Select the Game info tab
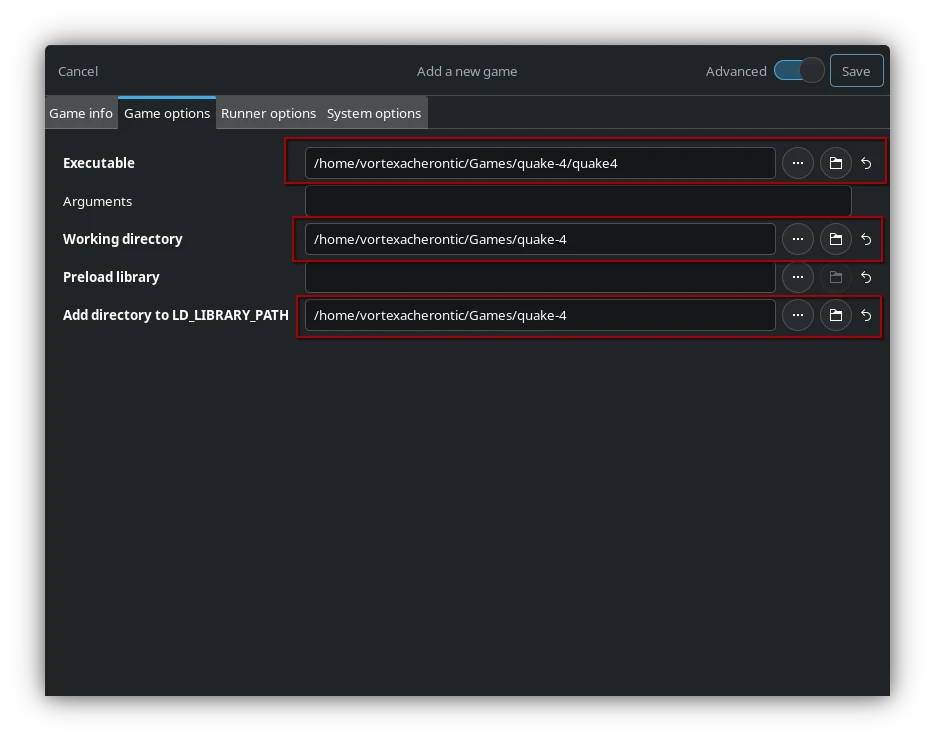This screenshot has width=935, height=741. coord(81,113)
